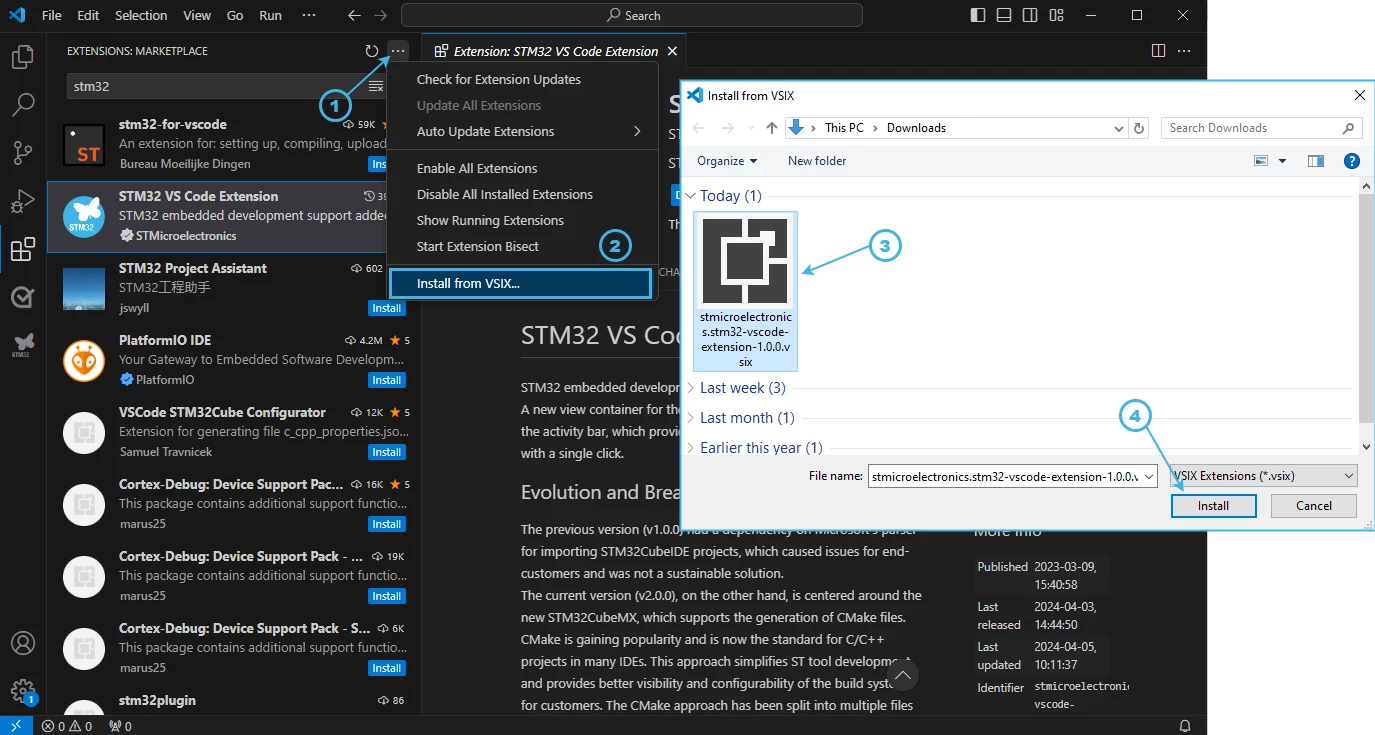1375x735 pixels.
Task: Open the customize layout icon
Action: [1055, 16]
